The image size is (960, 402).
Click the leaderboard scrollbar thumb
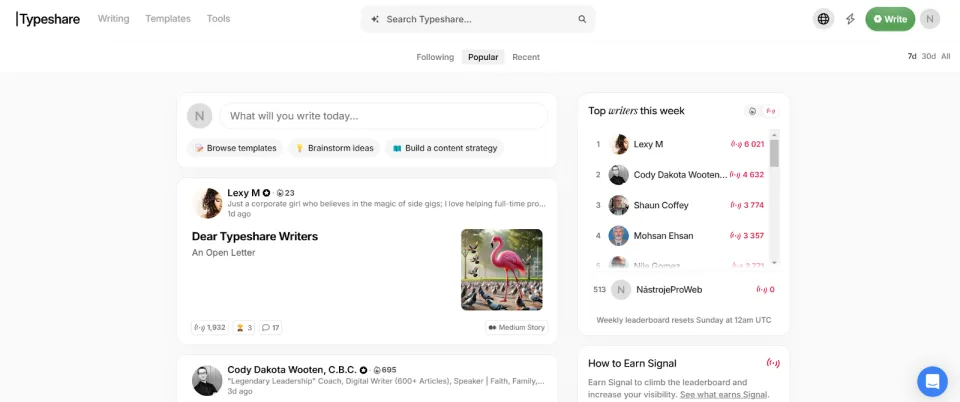pos(774,152)
